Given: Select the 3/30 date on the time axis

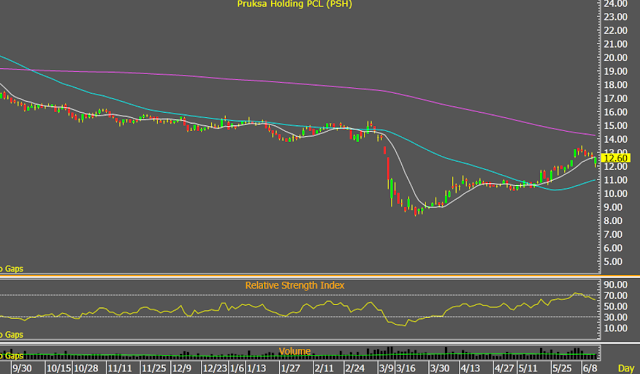Looking at the screenshot, I should click(440, 368).
